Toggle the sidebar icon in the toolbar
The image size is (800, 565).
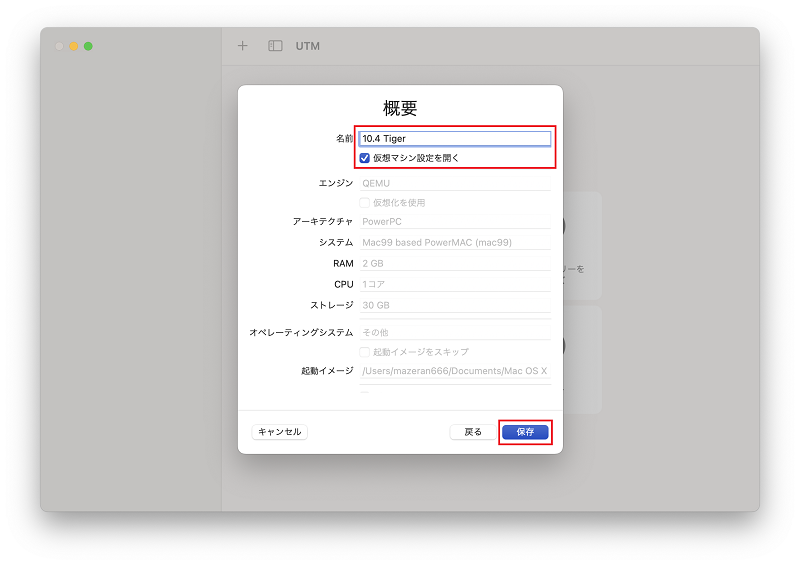pyautogui.click(x=275, y=46)
